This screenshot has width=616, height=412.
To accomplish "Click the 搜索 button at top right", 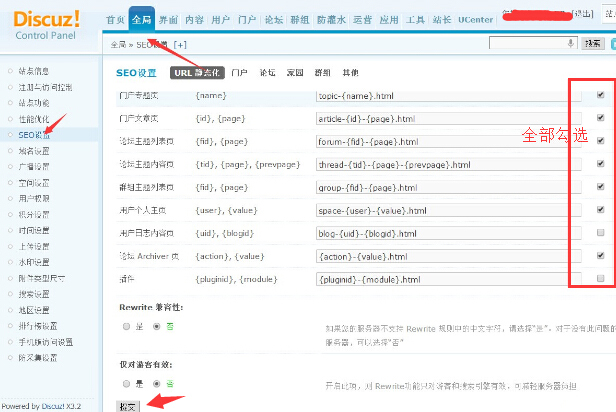I will click(x=593, y=43).
